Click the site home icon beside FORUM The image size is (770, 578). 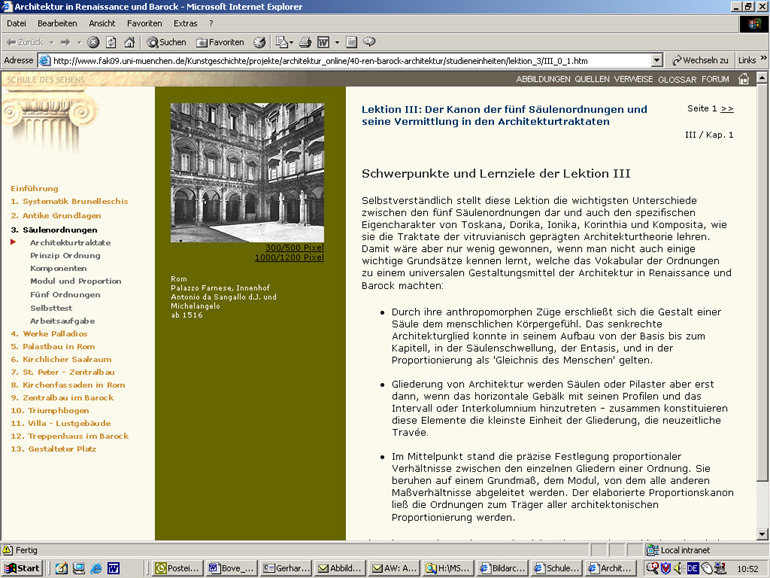(x=743, y=79)
